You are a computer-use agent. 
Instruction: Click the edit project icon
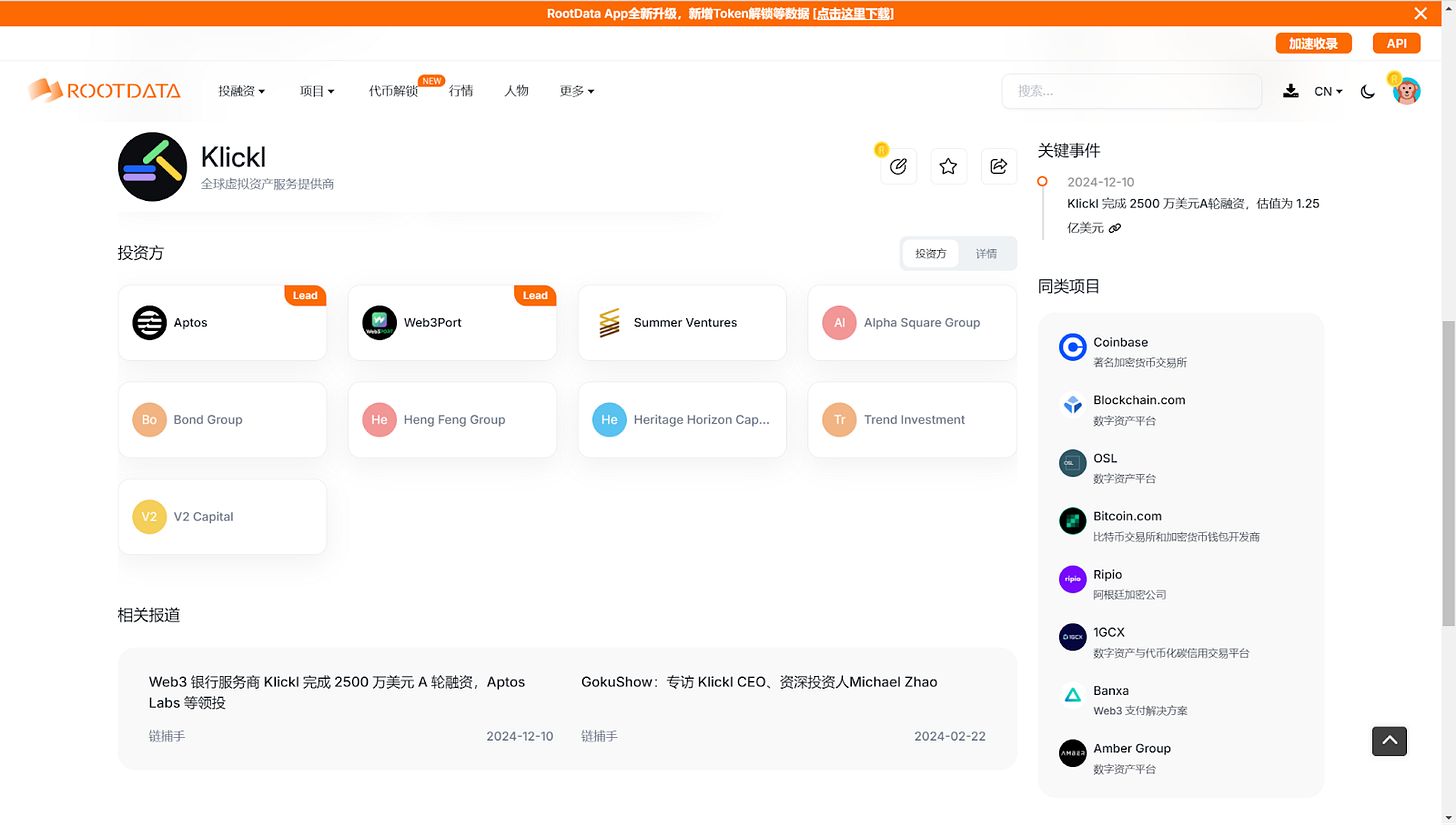[898, 166]
